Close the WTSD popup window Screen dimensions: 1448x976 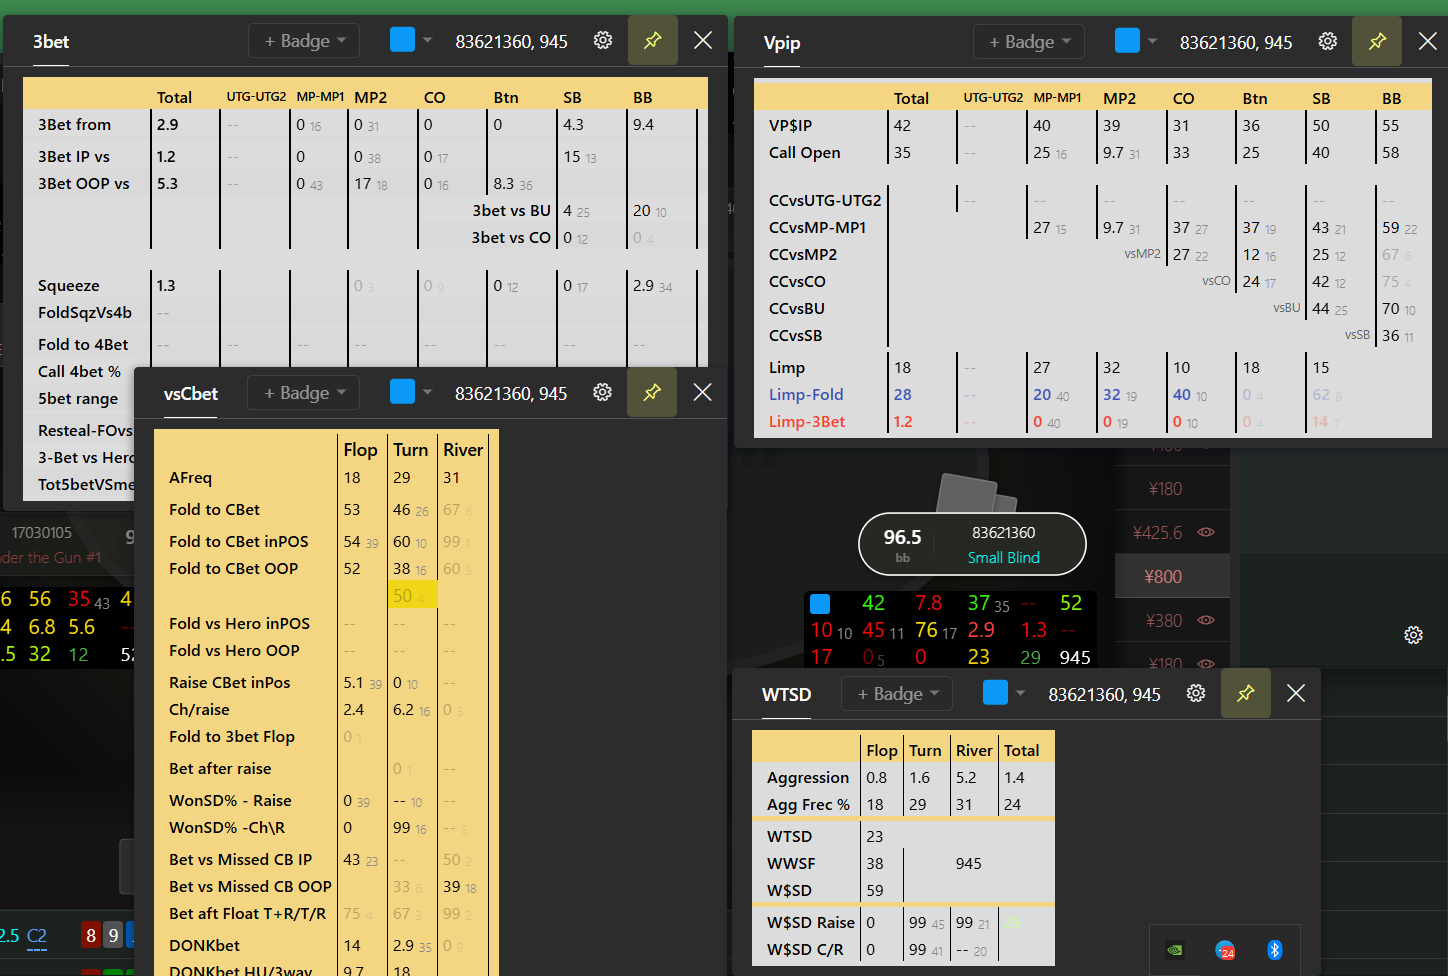pyautogui.click(x=1296, y=693)
